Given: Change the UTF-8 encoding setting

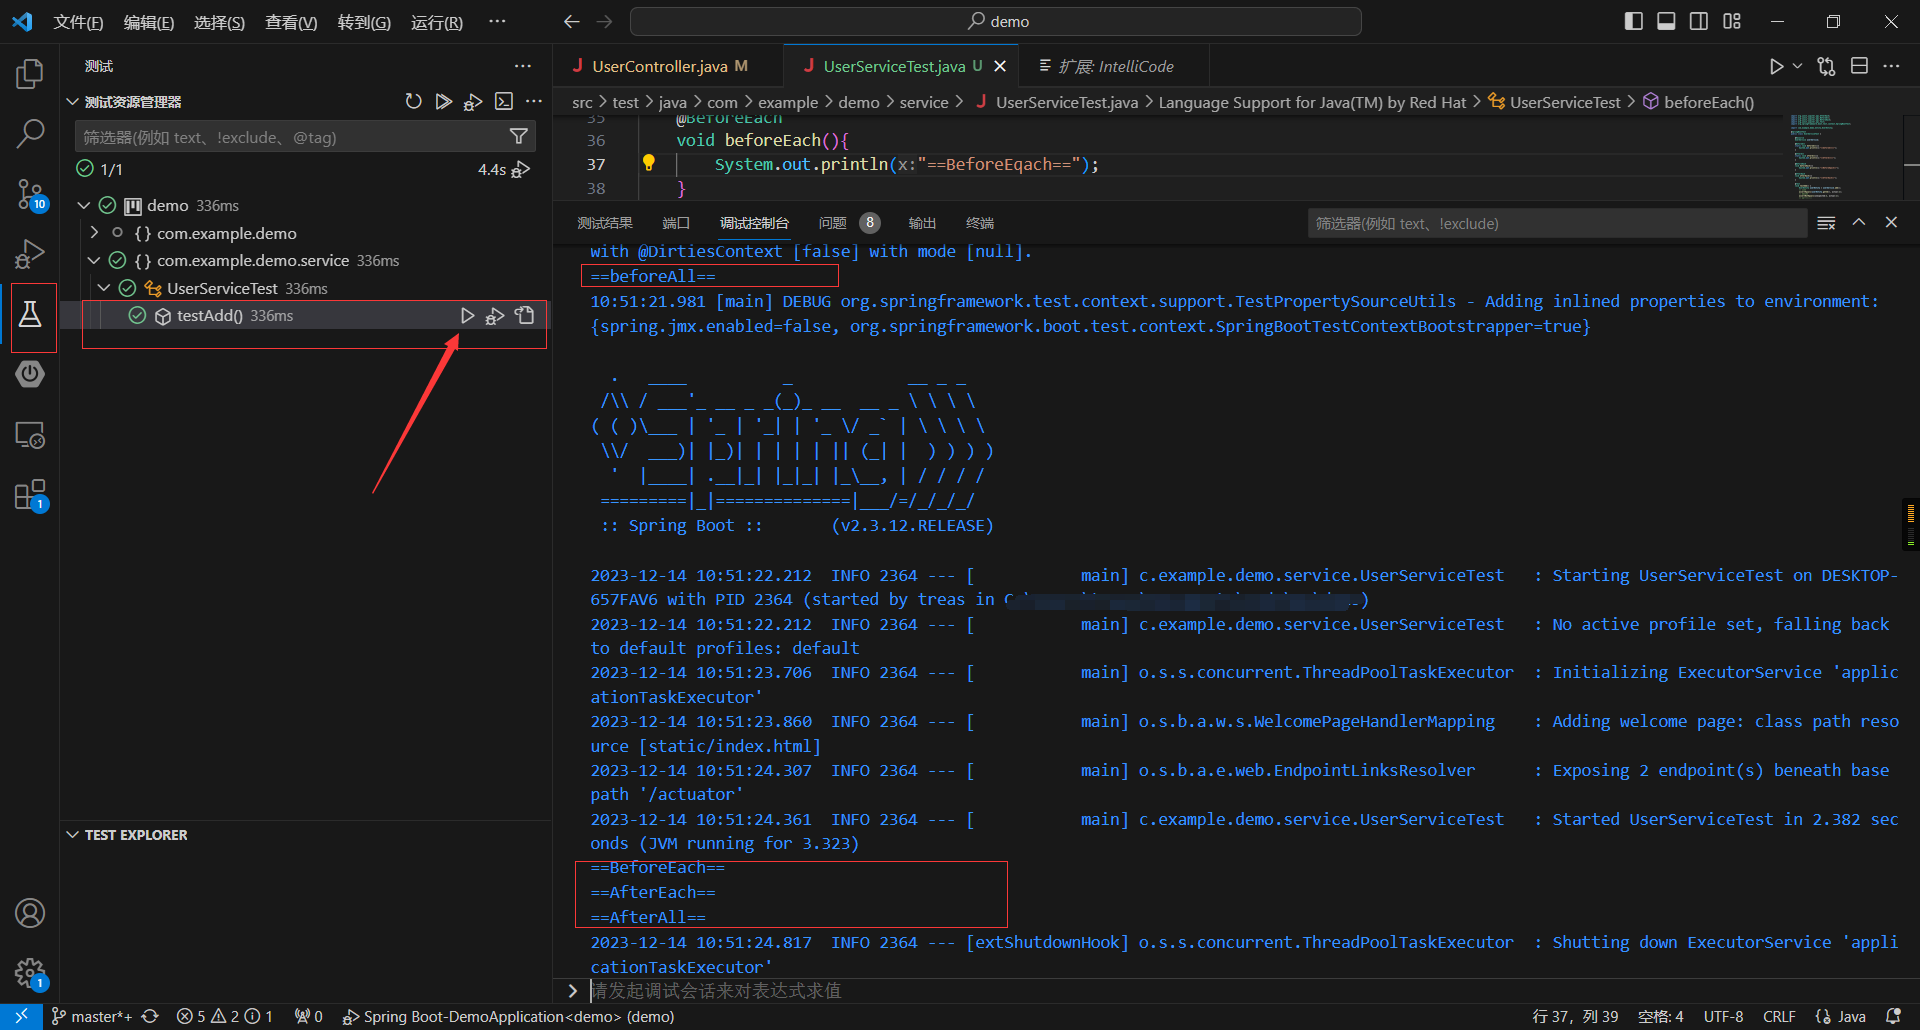Looking at the screenshot, I should pyautogui.click(x=1723, y=1017).
